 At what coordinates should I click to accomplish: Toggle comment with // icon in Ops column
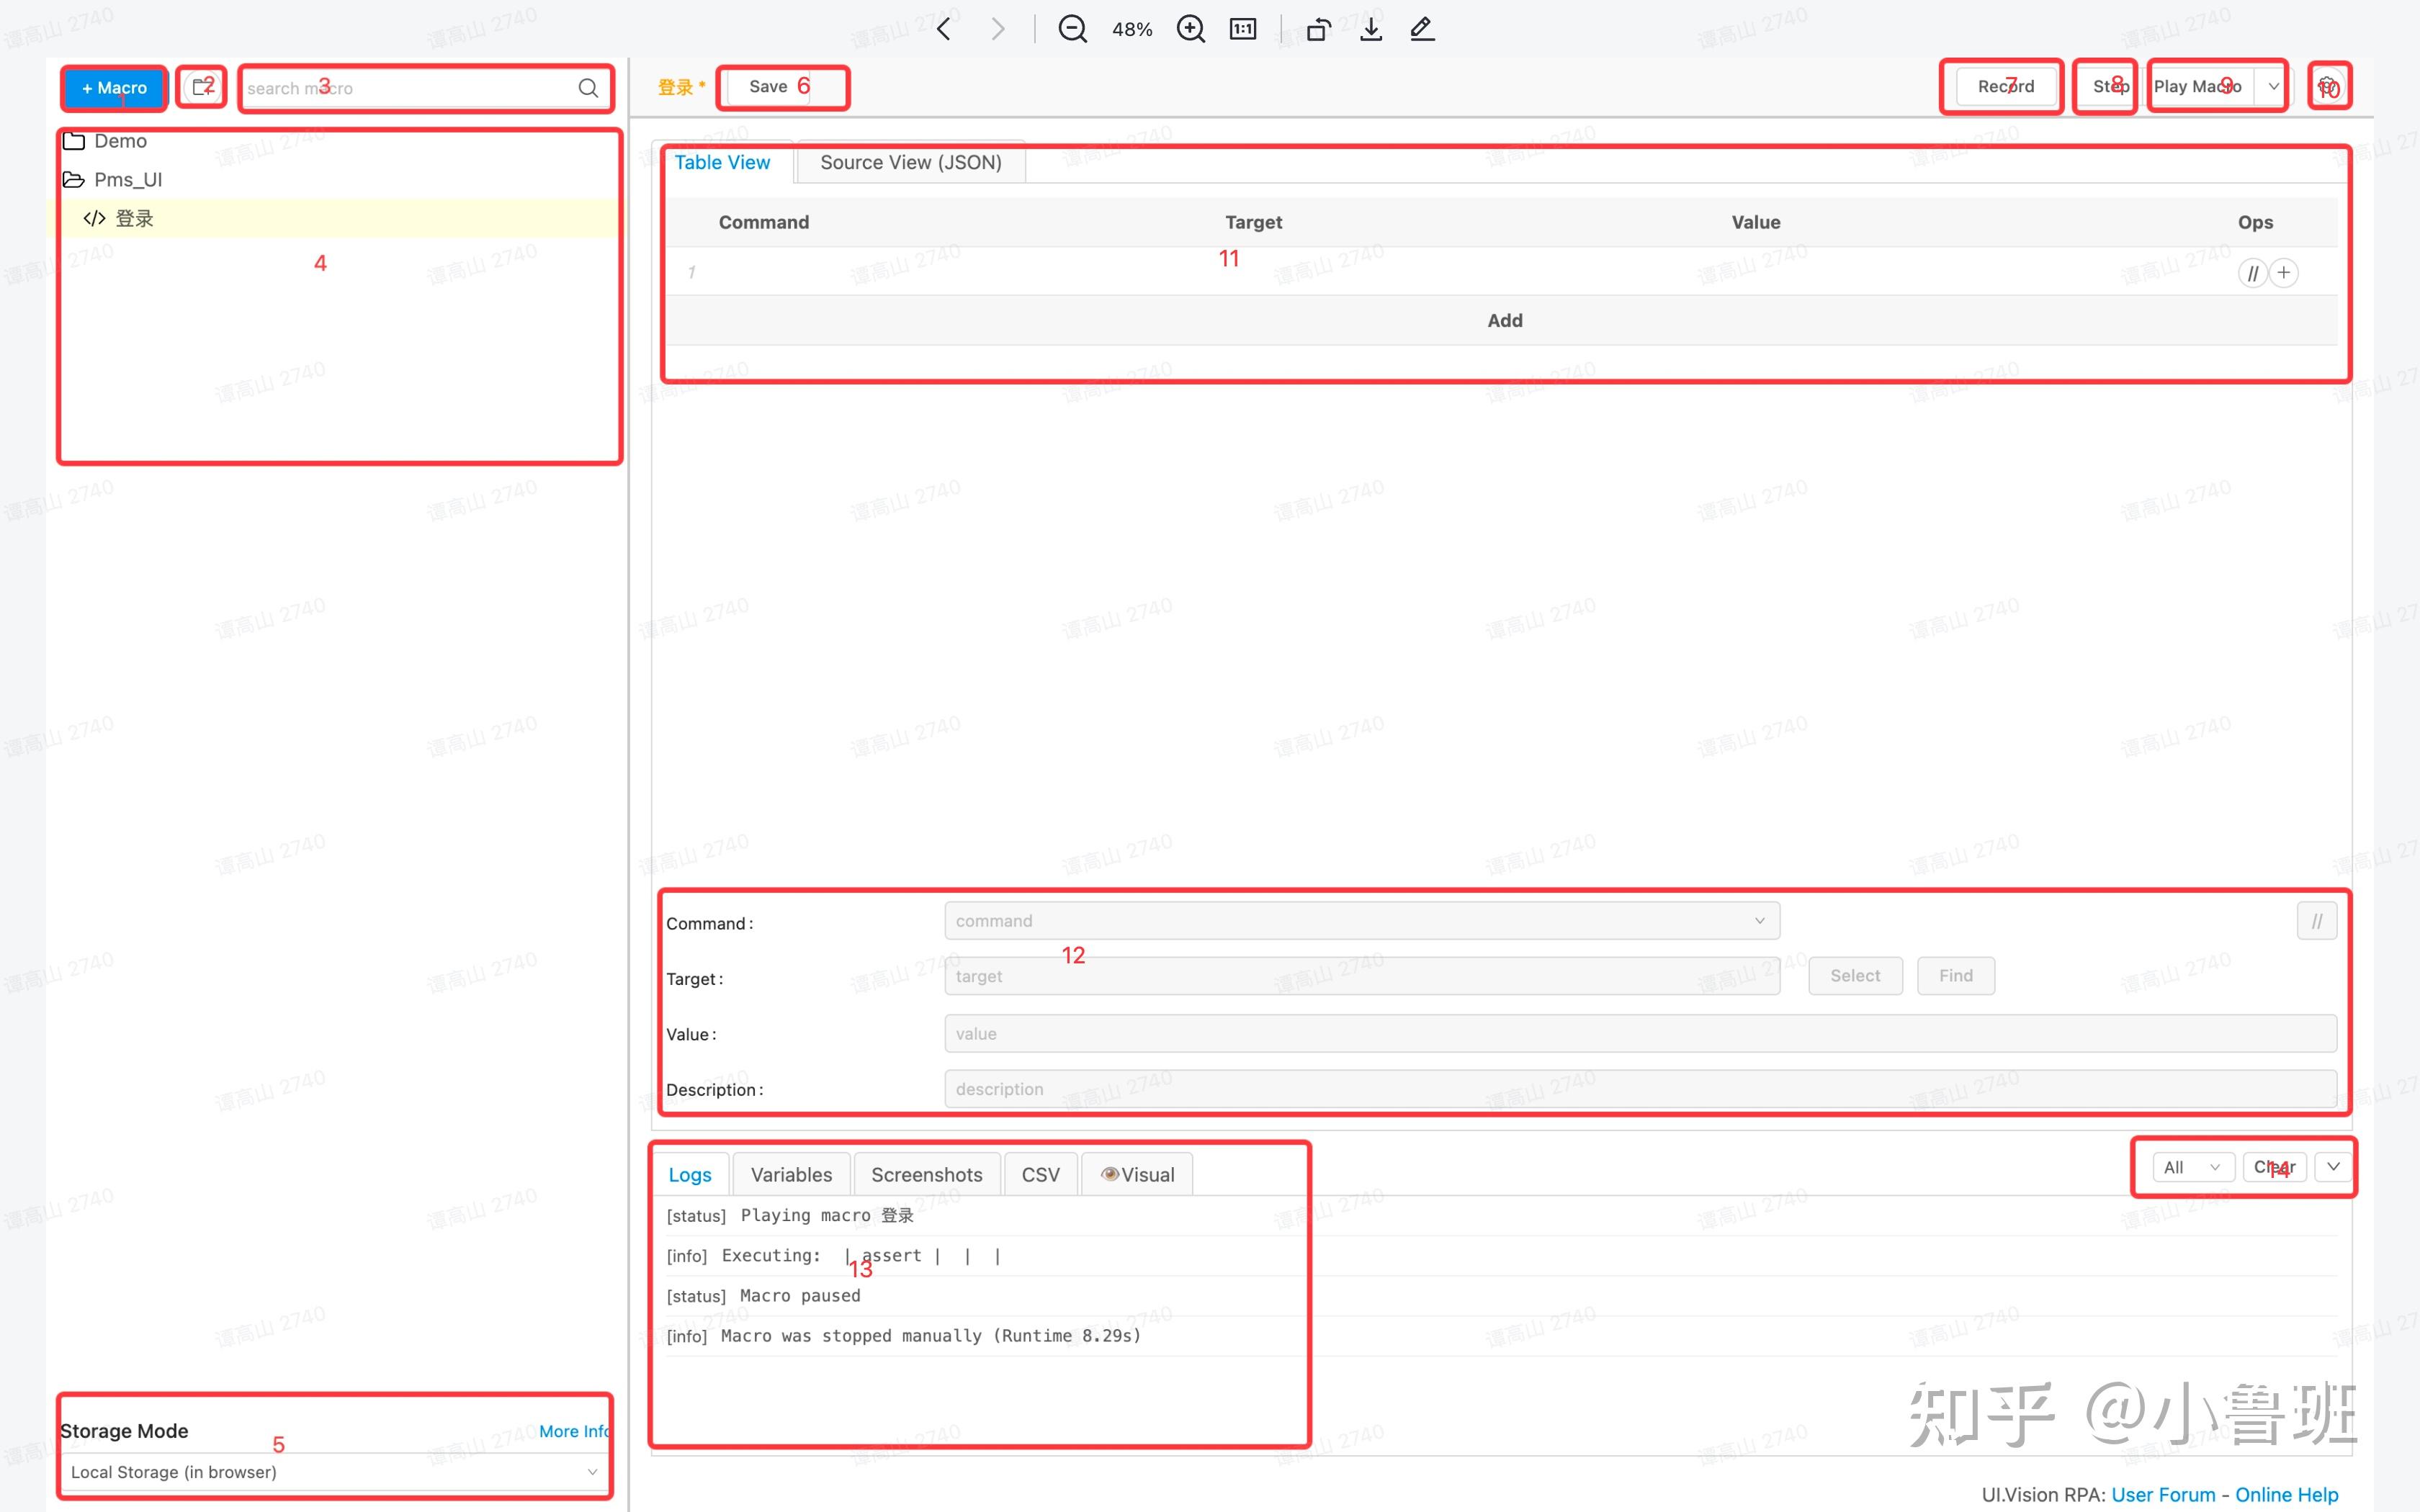[x=2252, y=273]
